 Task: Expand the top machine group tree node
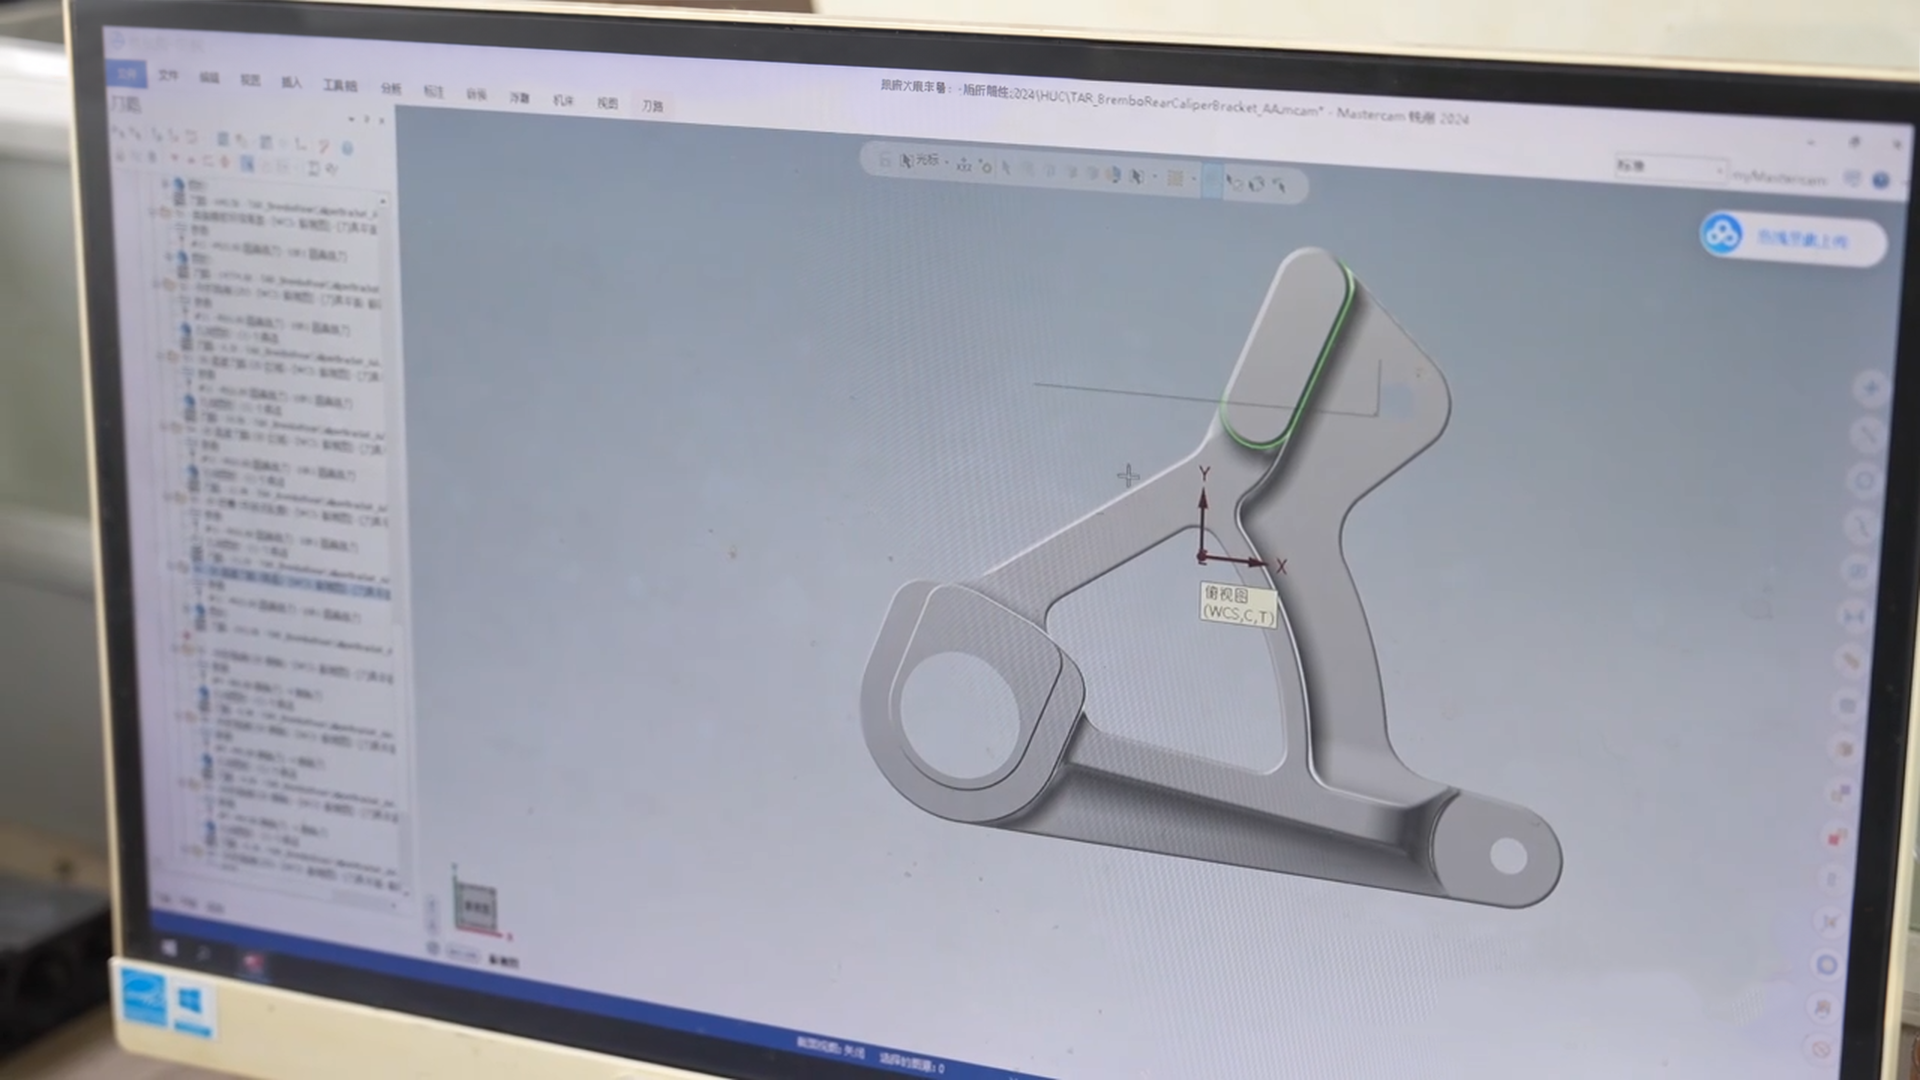166,184
